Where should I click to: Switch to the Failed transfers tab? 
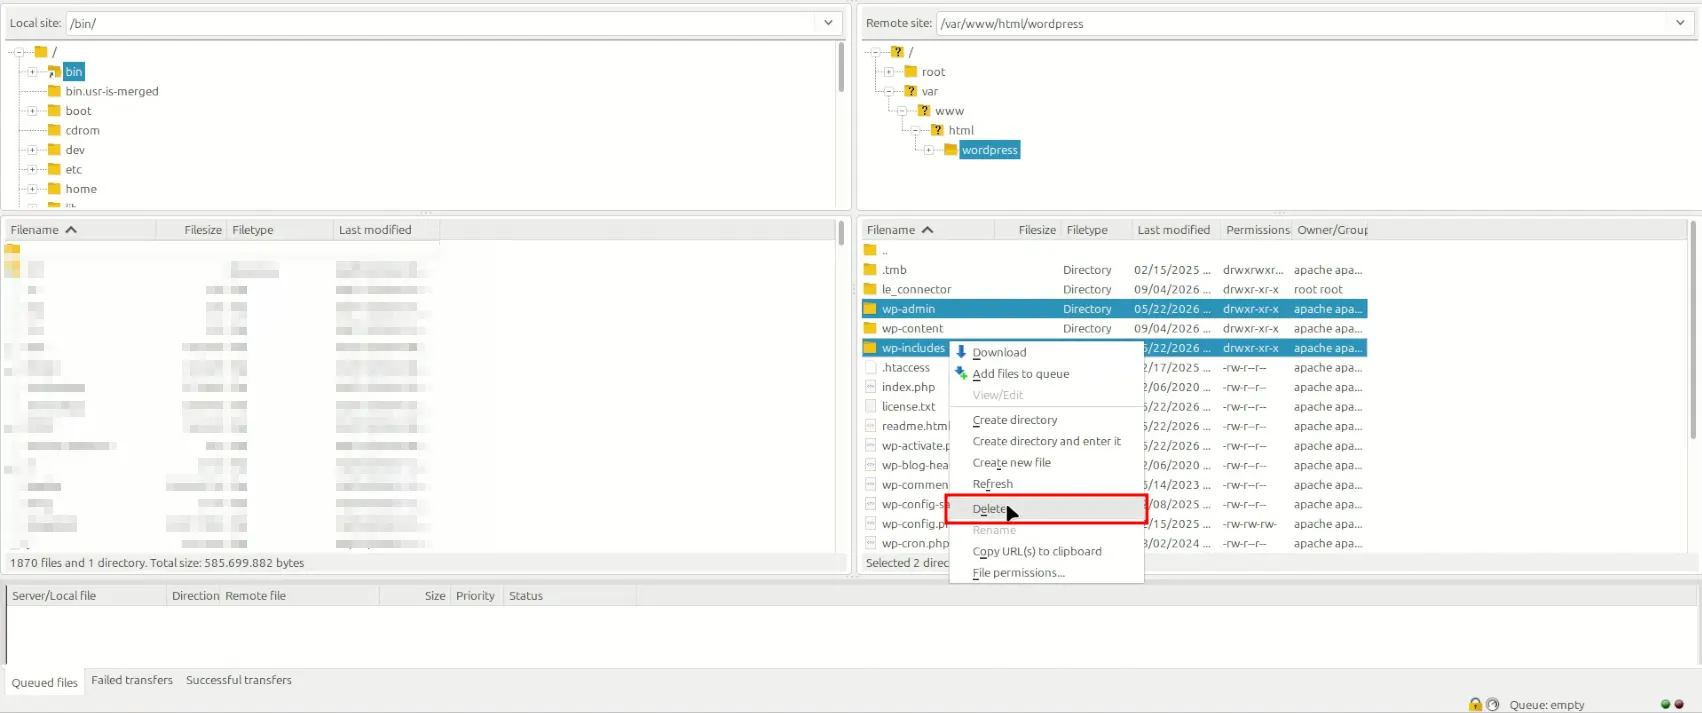tap(132, 680)
